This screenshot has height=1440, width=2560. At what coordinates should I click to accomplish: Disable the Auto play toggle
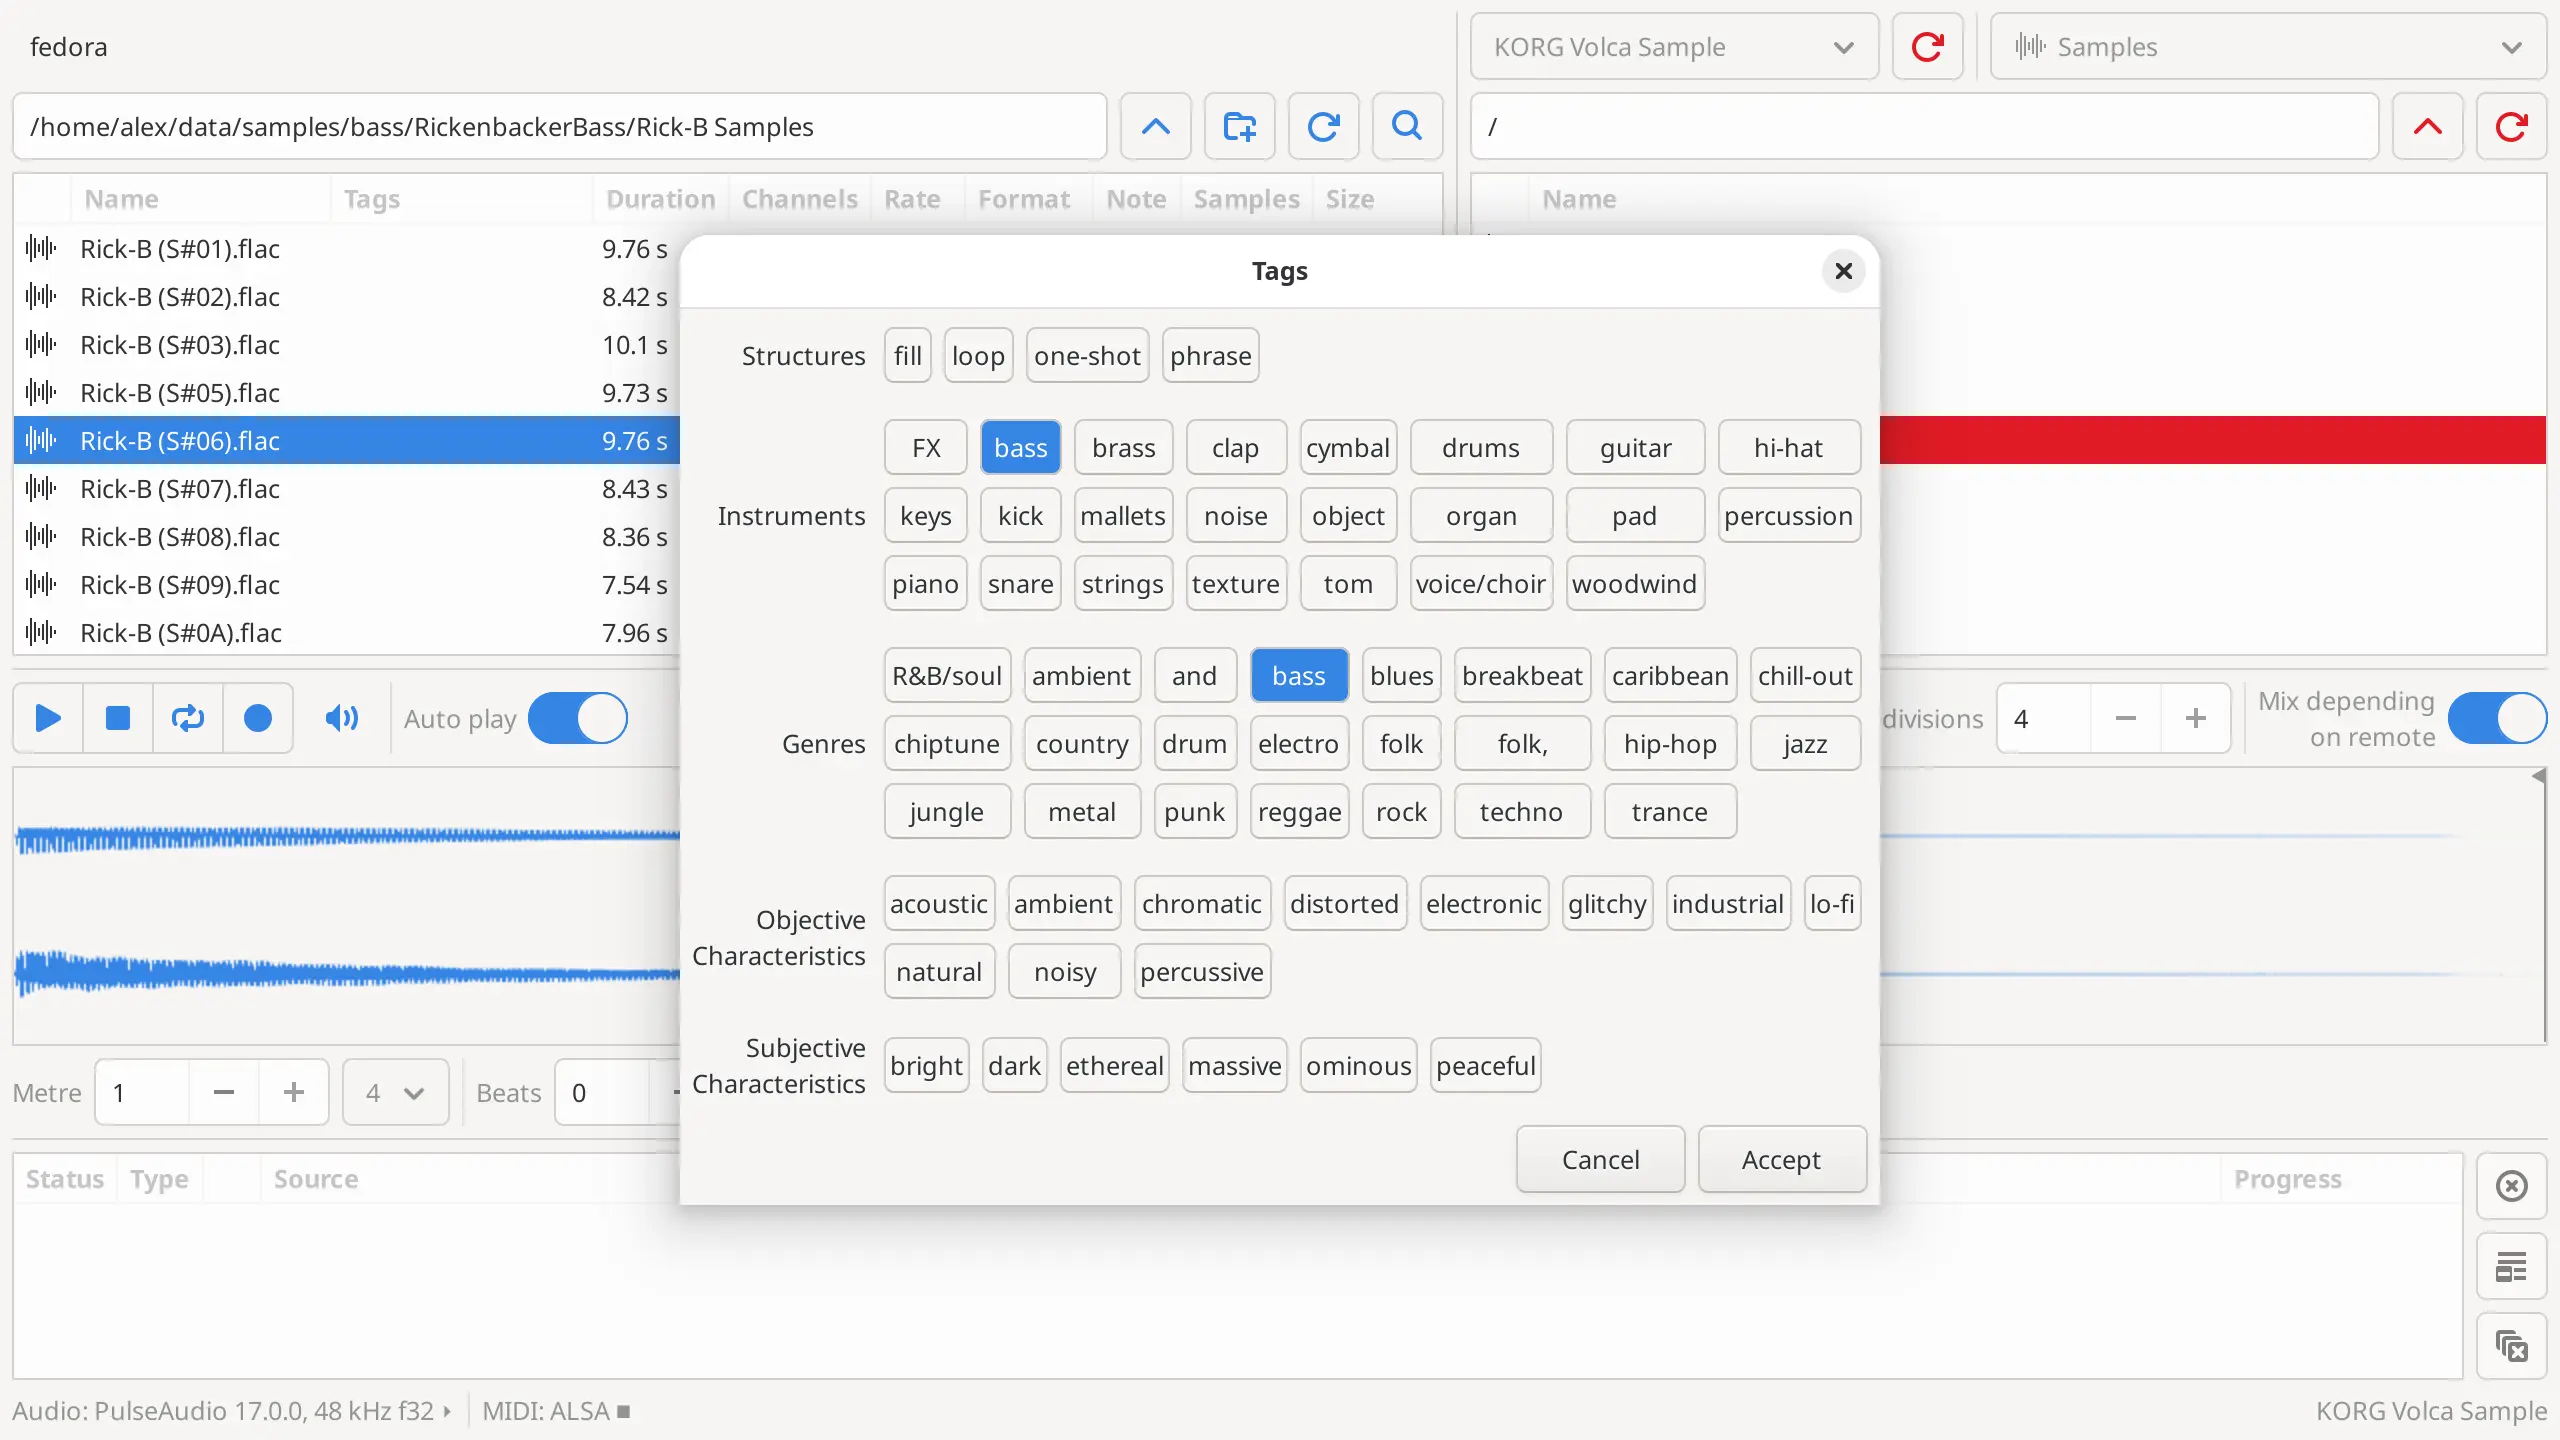[x=578, y=718]
